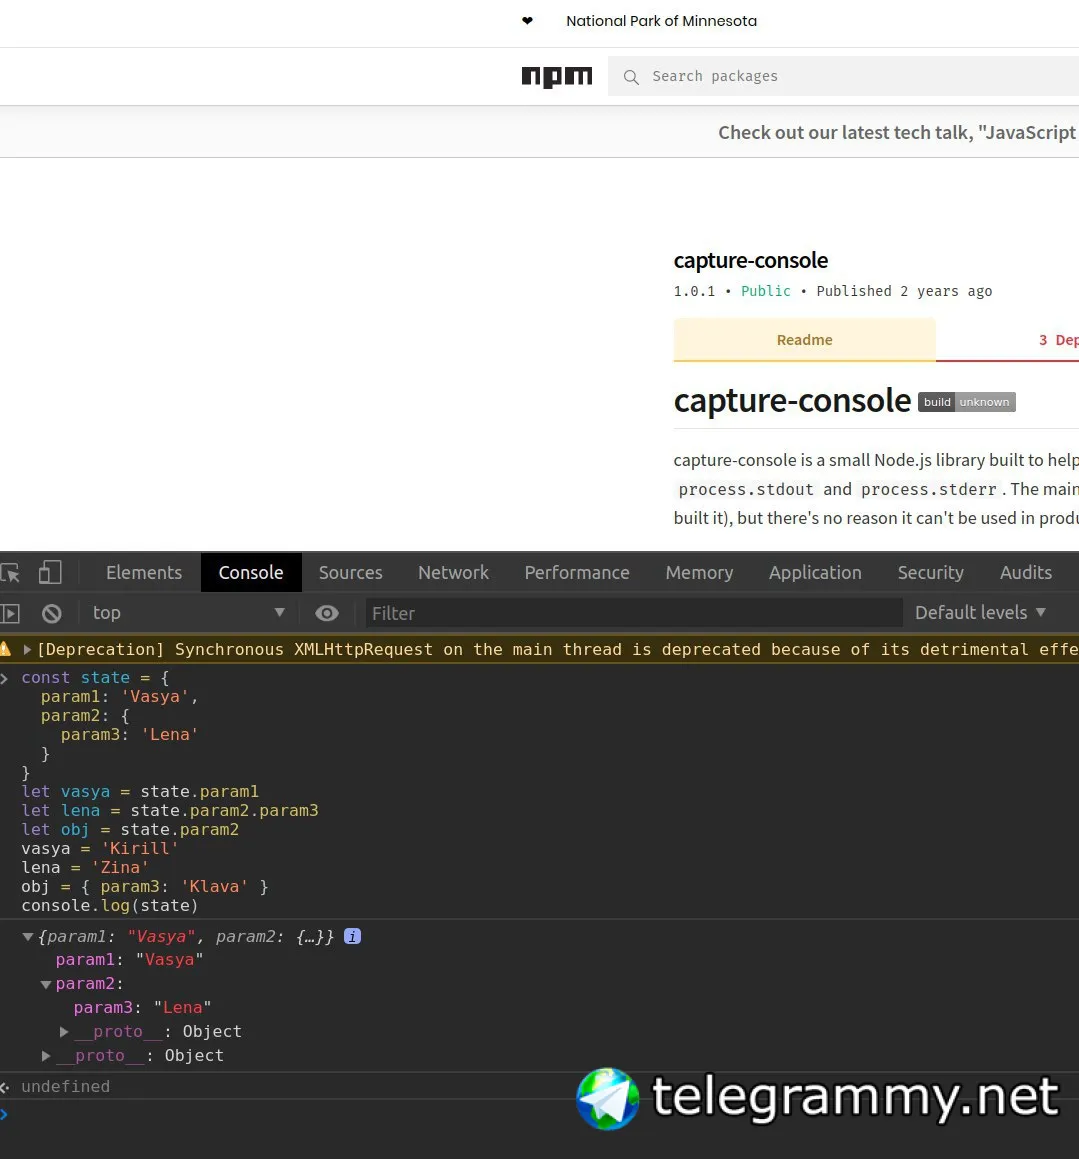Click 'Published 2 years ago' text
The width and height of the screenshot is (1079, 1159).
click(904, 291)
